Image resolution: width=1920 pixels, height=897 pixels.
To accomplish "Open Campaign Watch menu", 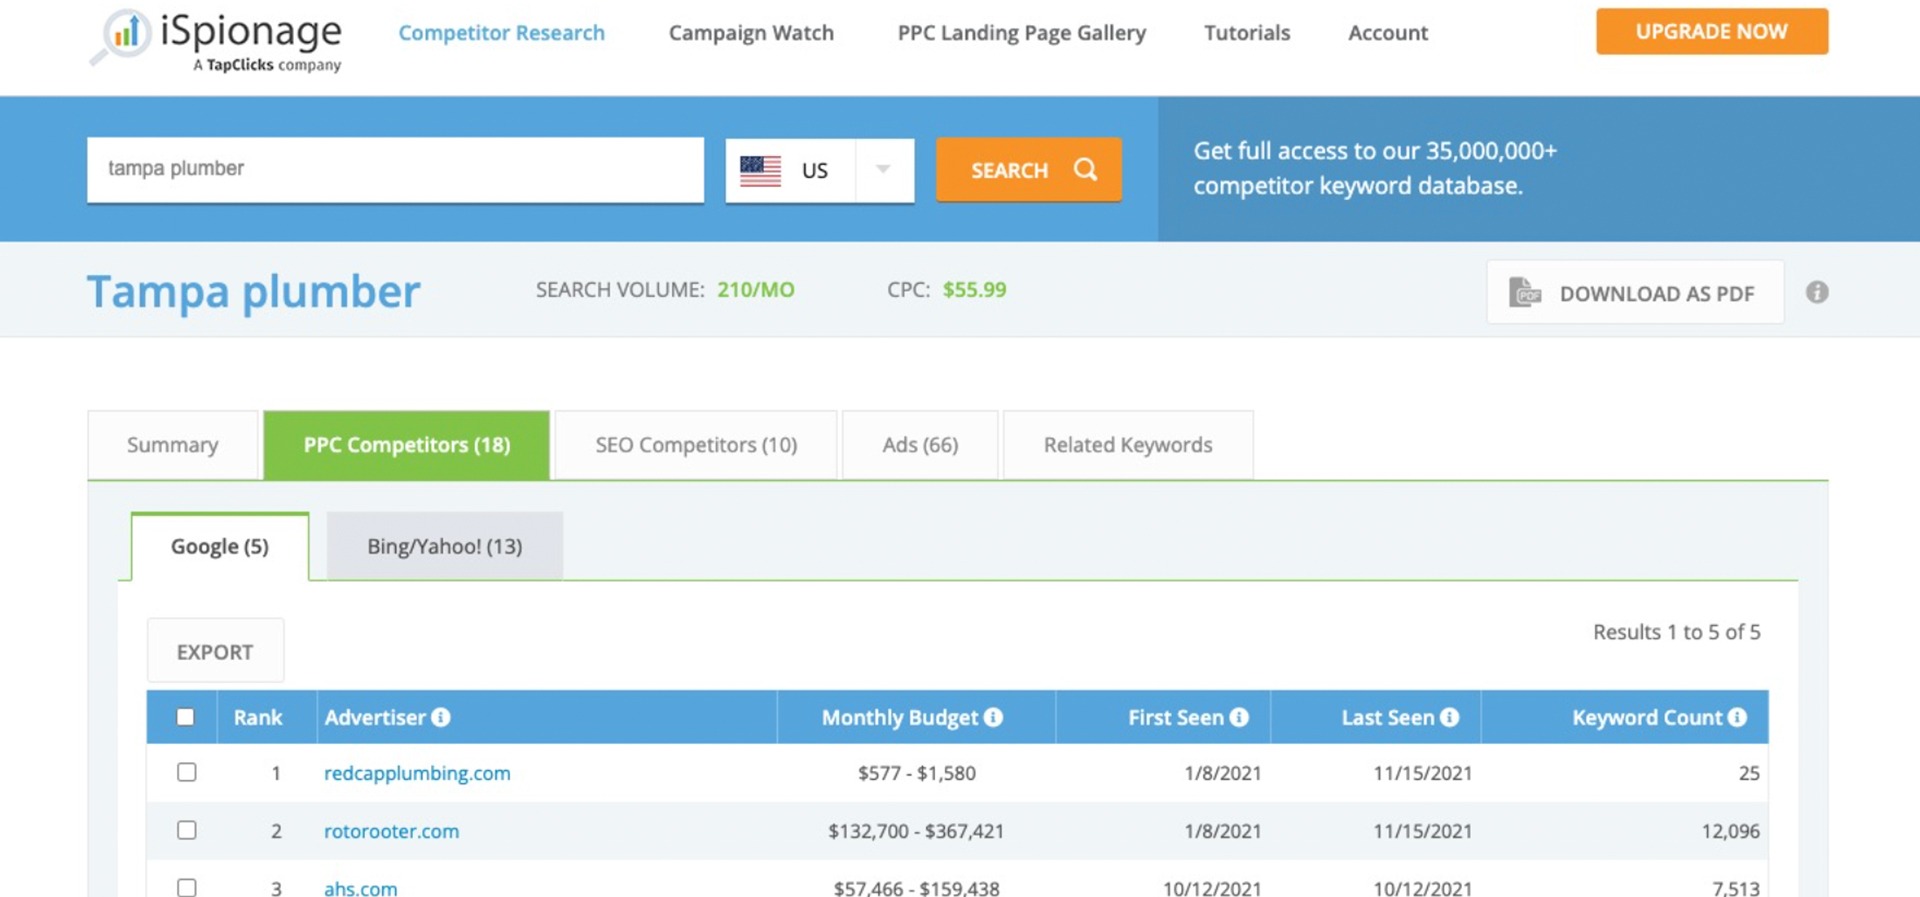I will coord(751,33).
